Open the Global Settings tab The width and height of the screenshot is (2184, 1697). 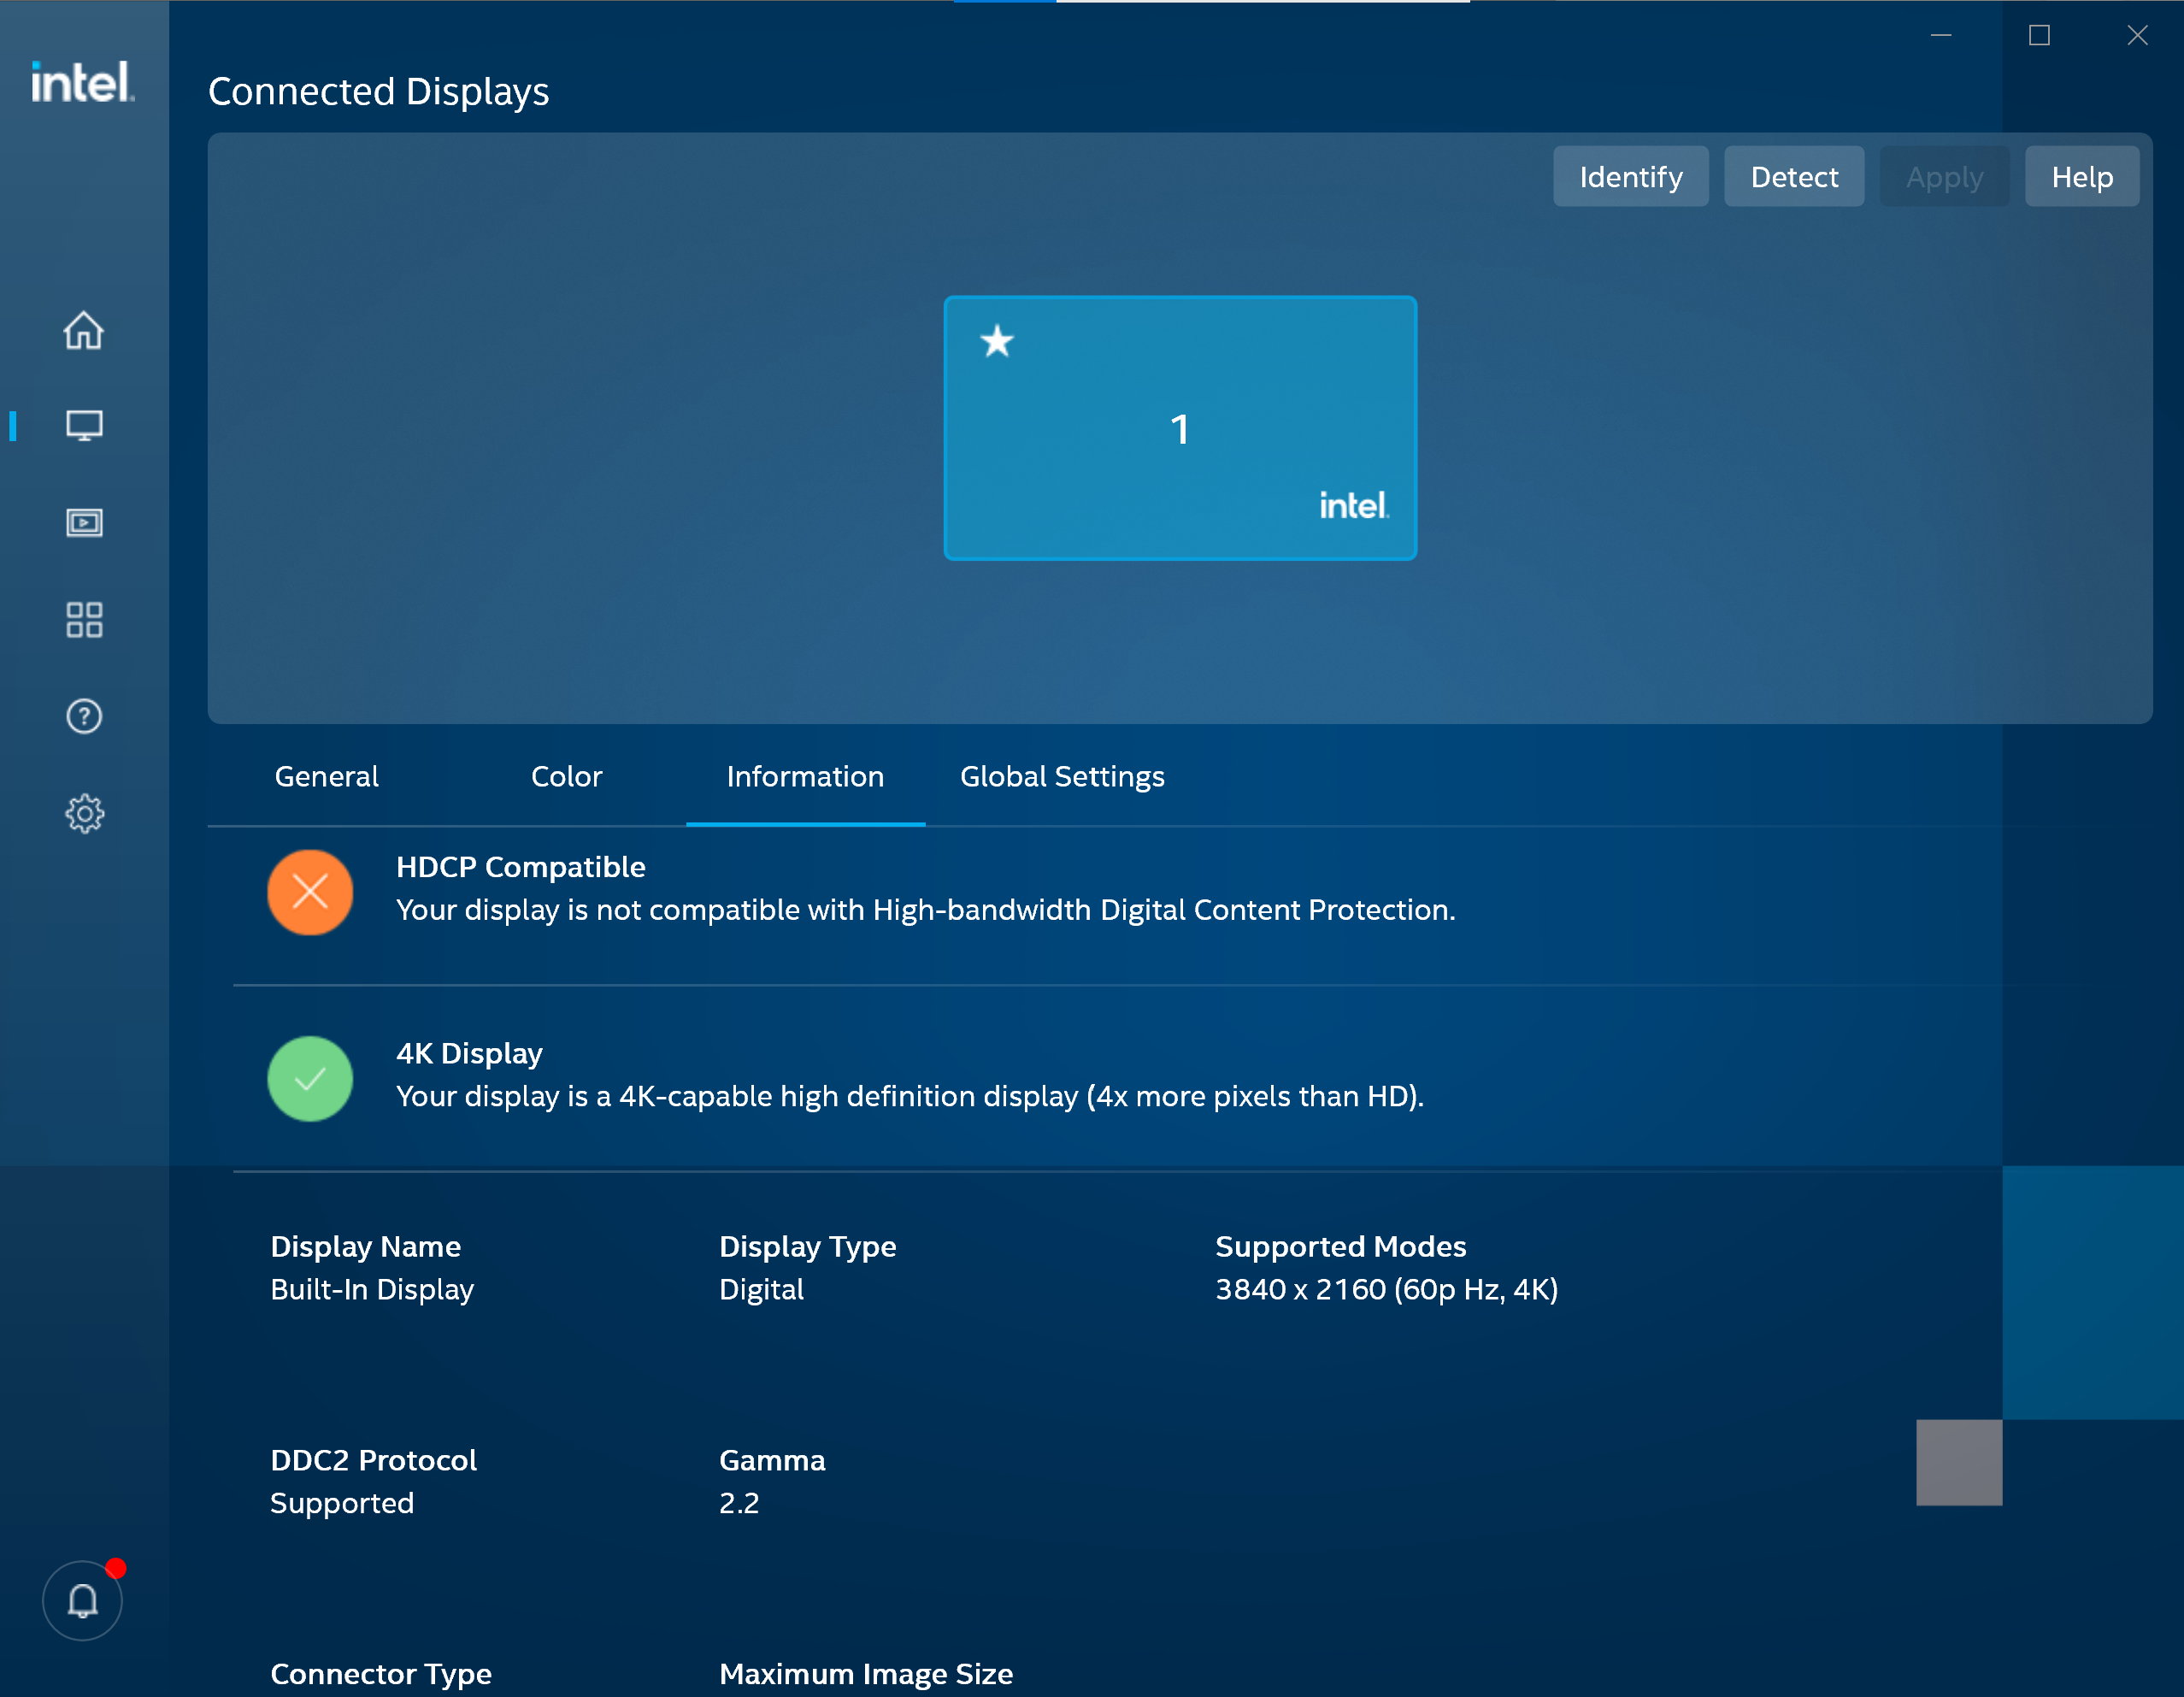1062,777
